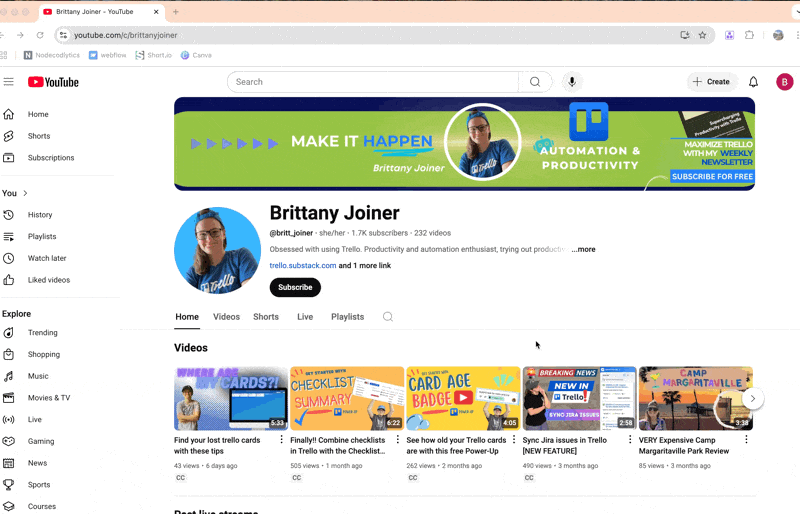Open options for lost trello cards video
The image size is (800, 514).
pos(281,439)
